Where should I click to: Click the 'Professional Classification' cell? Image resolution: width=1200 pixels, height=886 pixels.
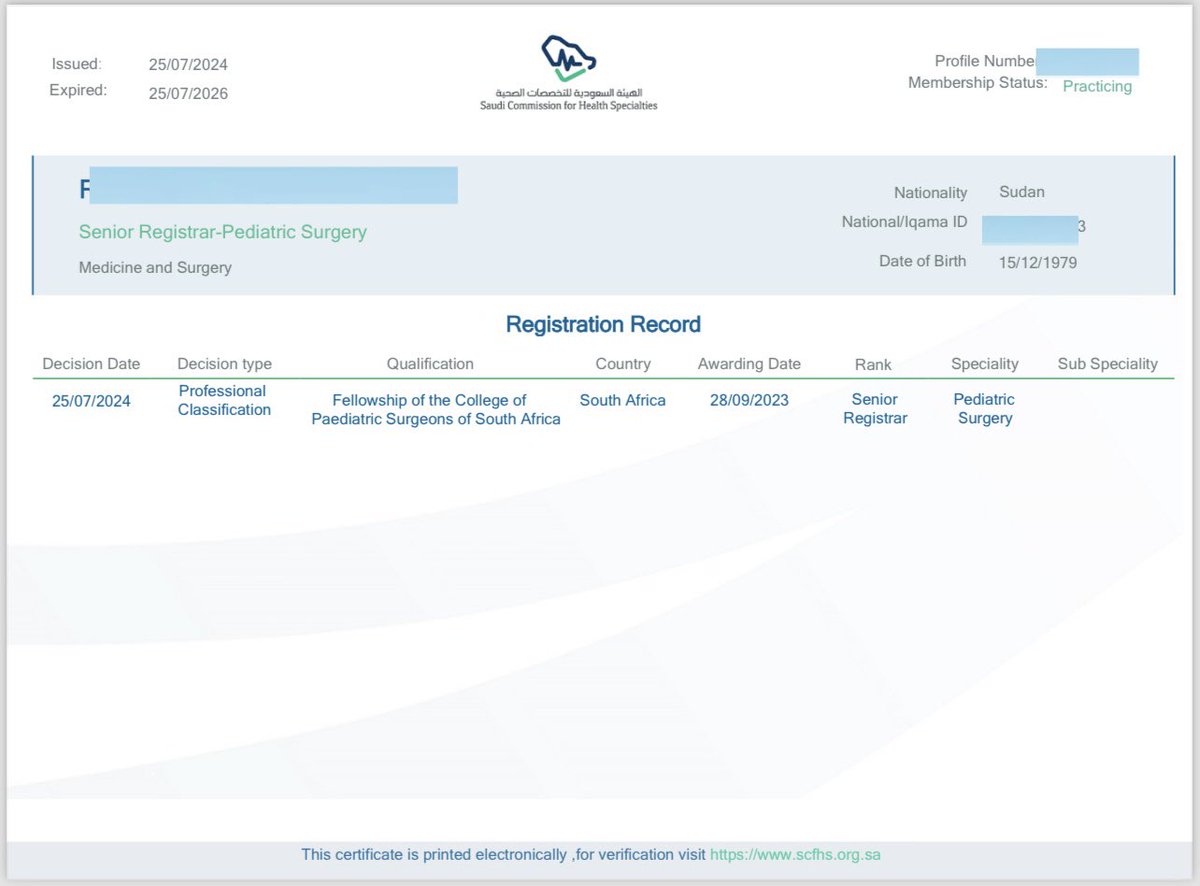(224, 400)
